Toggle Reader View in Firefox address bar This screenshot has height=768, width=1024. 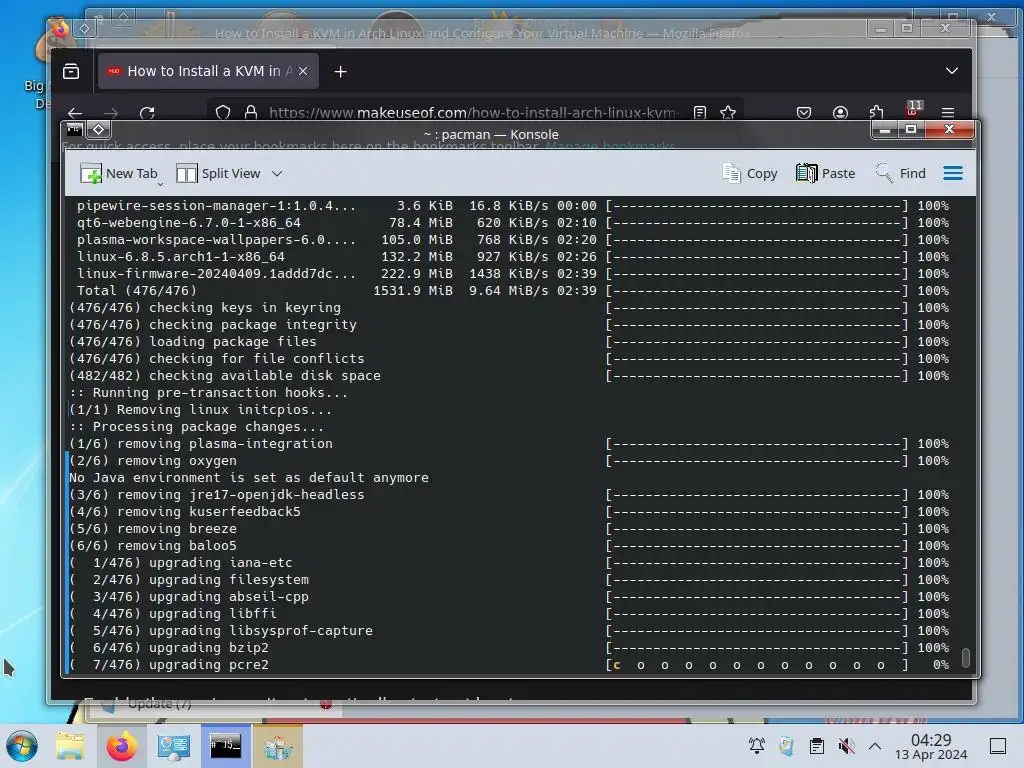(x=700, y=112)
